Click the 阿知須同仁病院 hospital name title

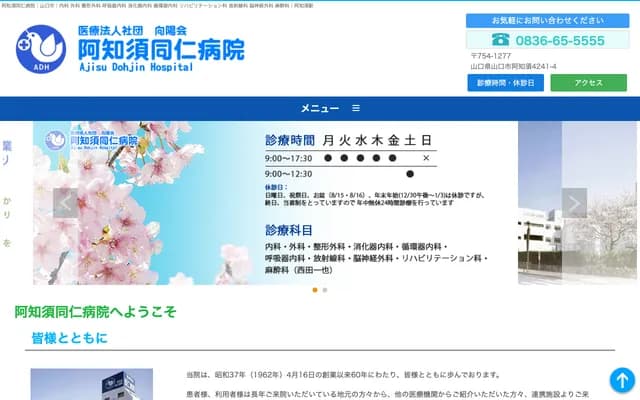click(161, 49)
